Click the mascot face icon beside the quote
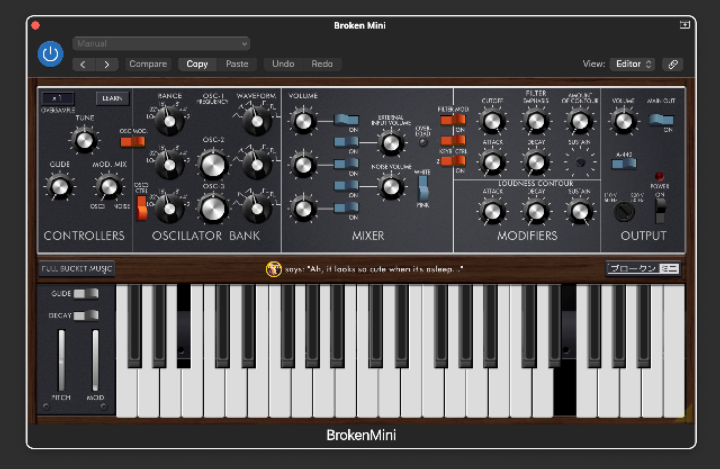720x469 pixels. click(x=274, y=269)
